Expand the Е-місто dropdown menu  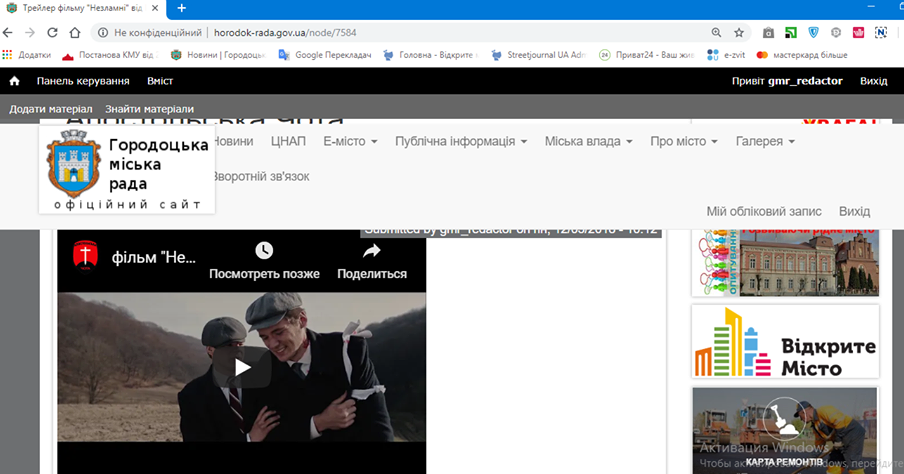click(350, 142)
